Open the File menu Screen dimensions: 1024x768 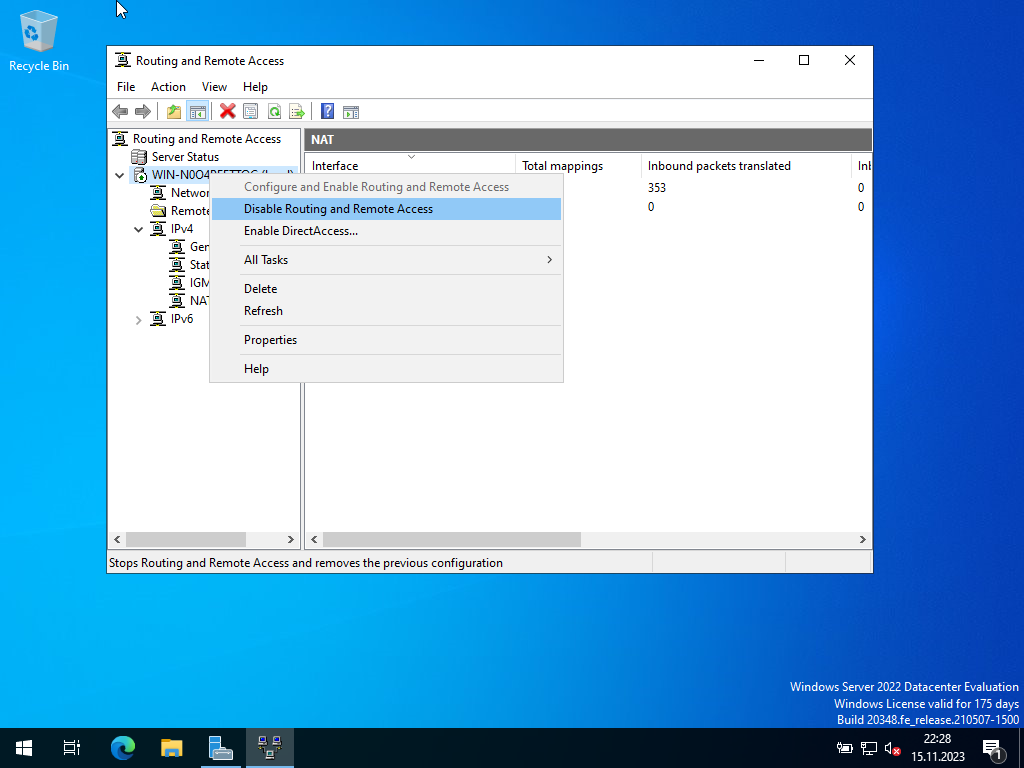point(126,87)
